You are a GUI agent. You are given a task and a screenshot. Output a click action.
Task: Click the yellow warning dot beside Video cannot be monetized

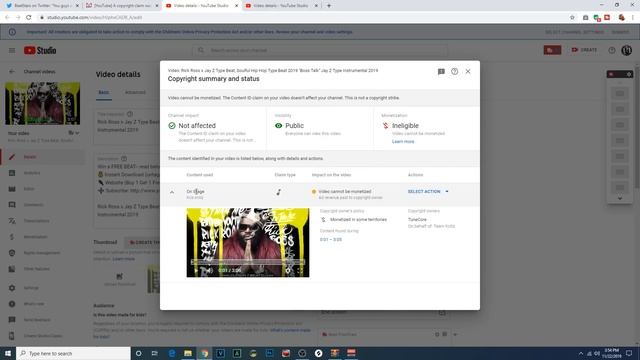click(313, 192)
